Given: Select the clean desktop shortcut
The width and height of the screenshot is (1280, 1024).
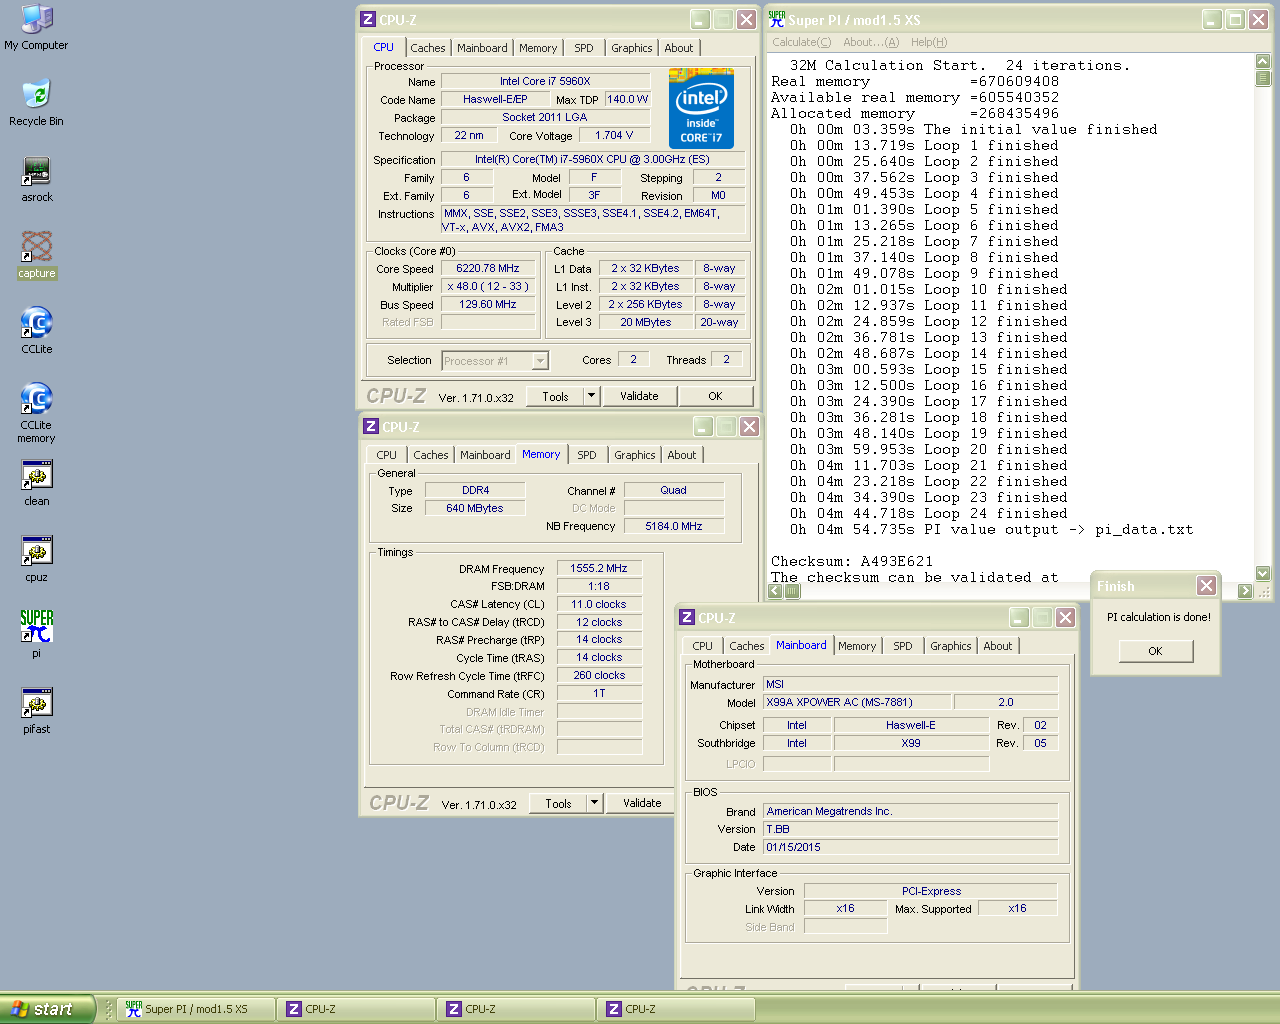Looking at the screenshot, I should coord(37,483).
